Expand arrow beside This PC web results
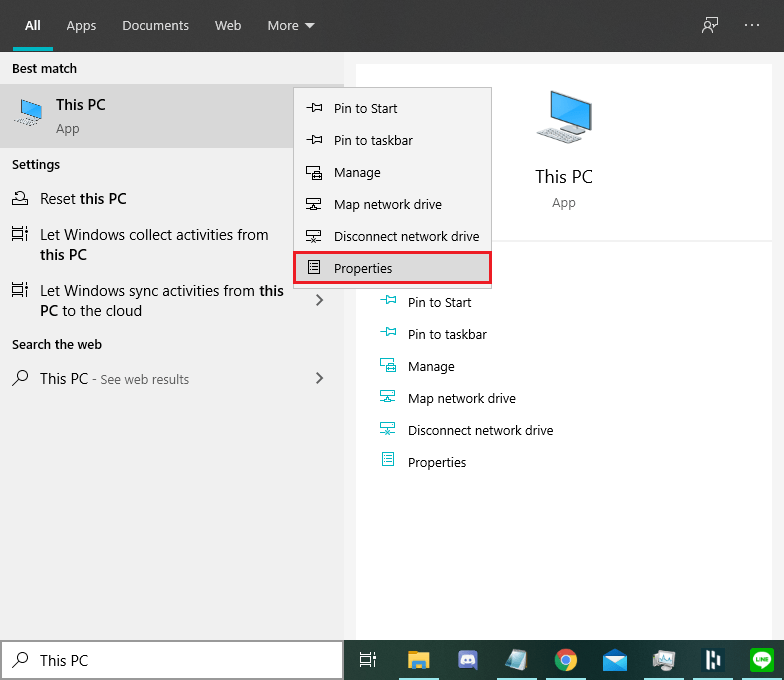The image size is (784, 680). point(320,378)
